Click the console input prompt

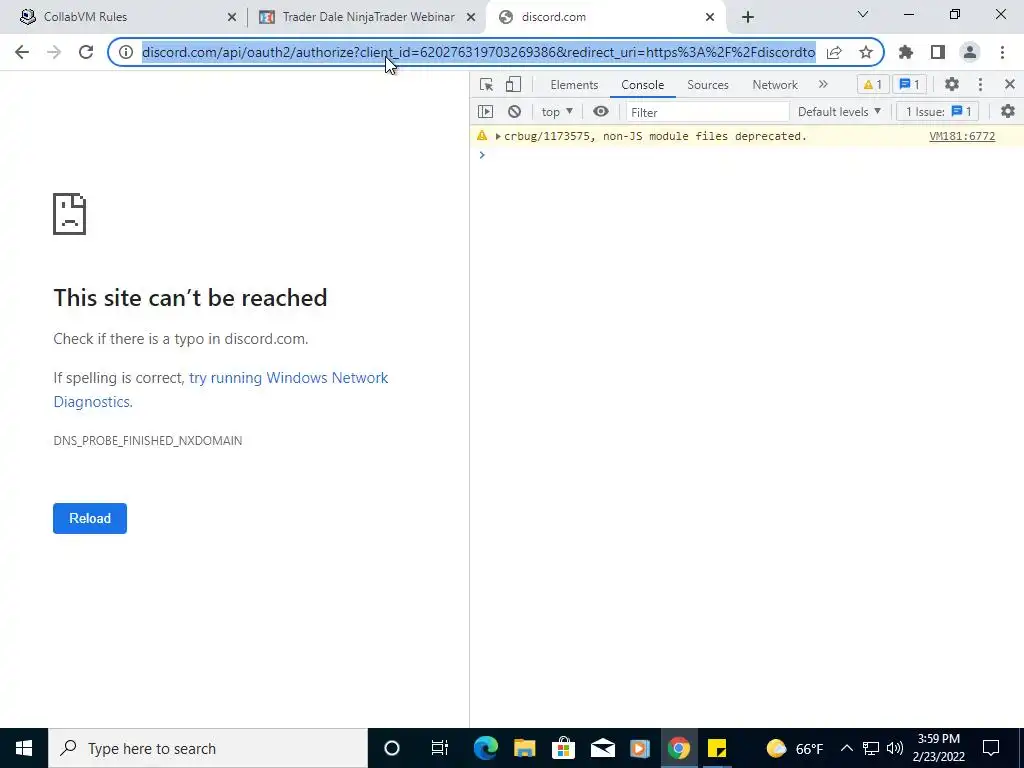click(x=746, y=155)
